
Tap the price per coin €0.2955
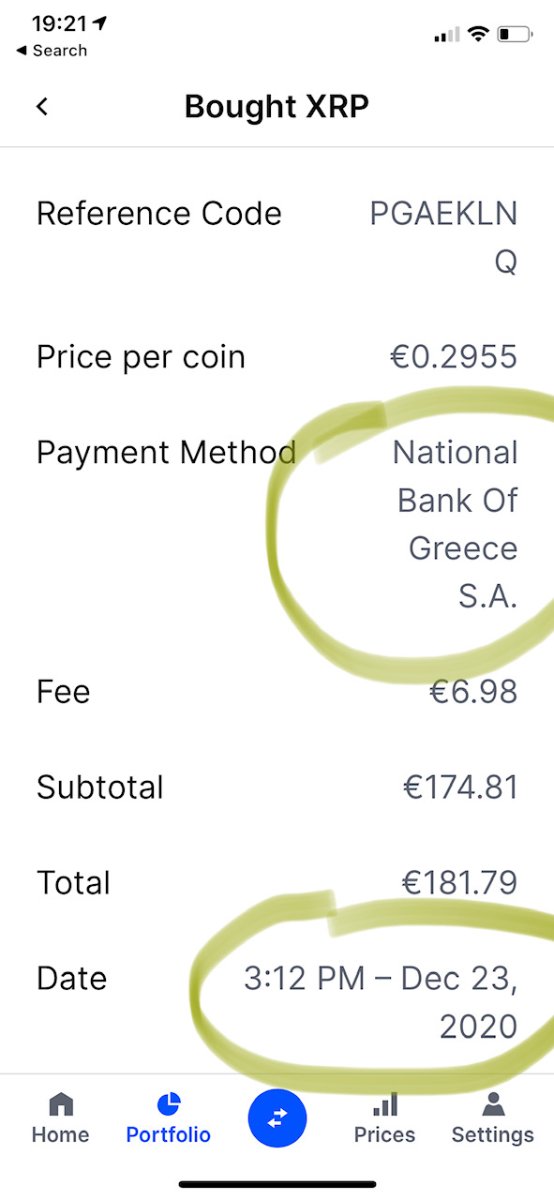pos(453,357)
